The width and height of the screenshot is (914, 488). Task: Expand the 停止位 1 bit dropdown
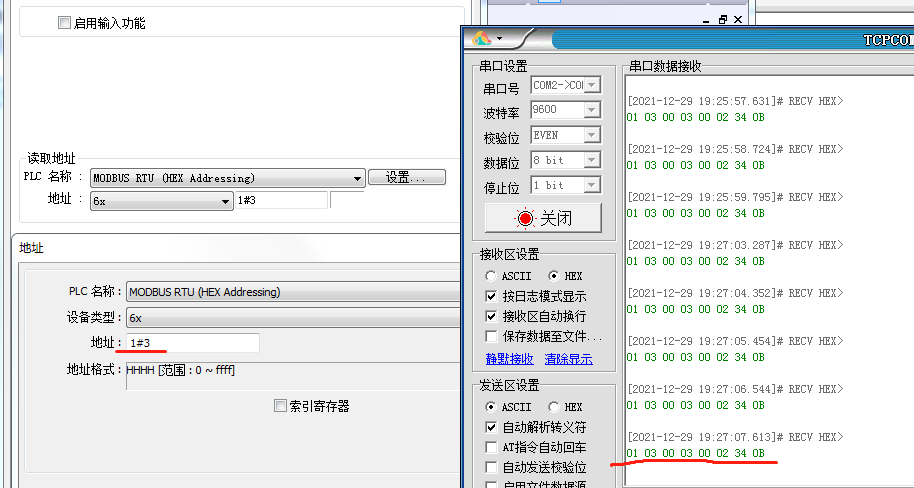point(592,185)
